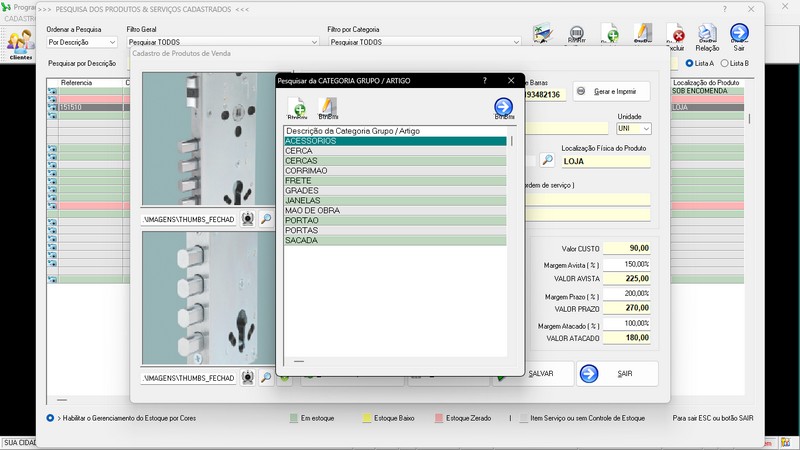Click the Excluir delete icon in toolbar
This screenshot has width=800, height=450.
pos(676,35)
